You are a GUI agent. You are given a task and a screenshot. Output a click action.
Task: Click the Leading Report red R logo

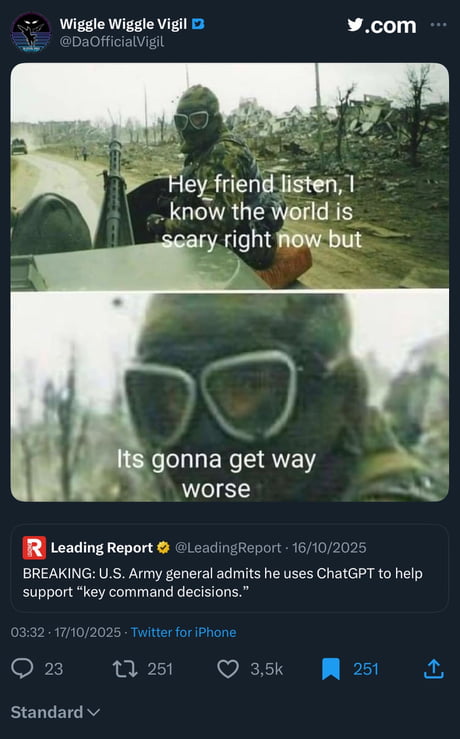(x=34, y=548)
